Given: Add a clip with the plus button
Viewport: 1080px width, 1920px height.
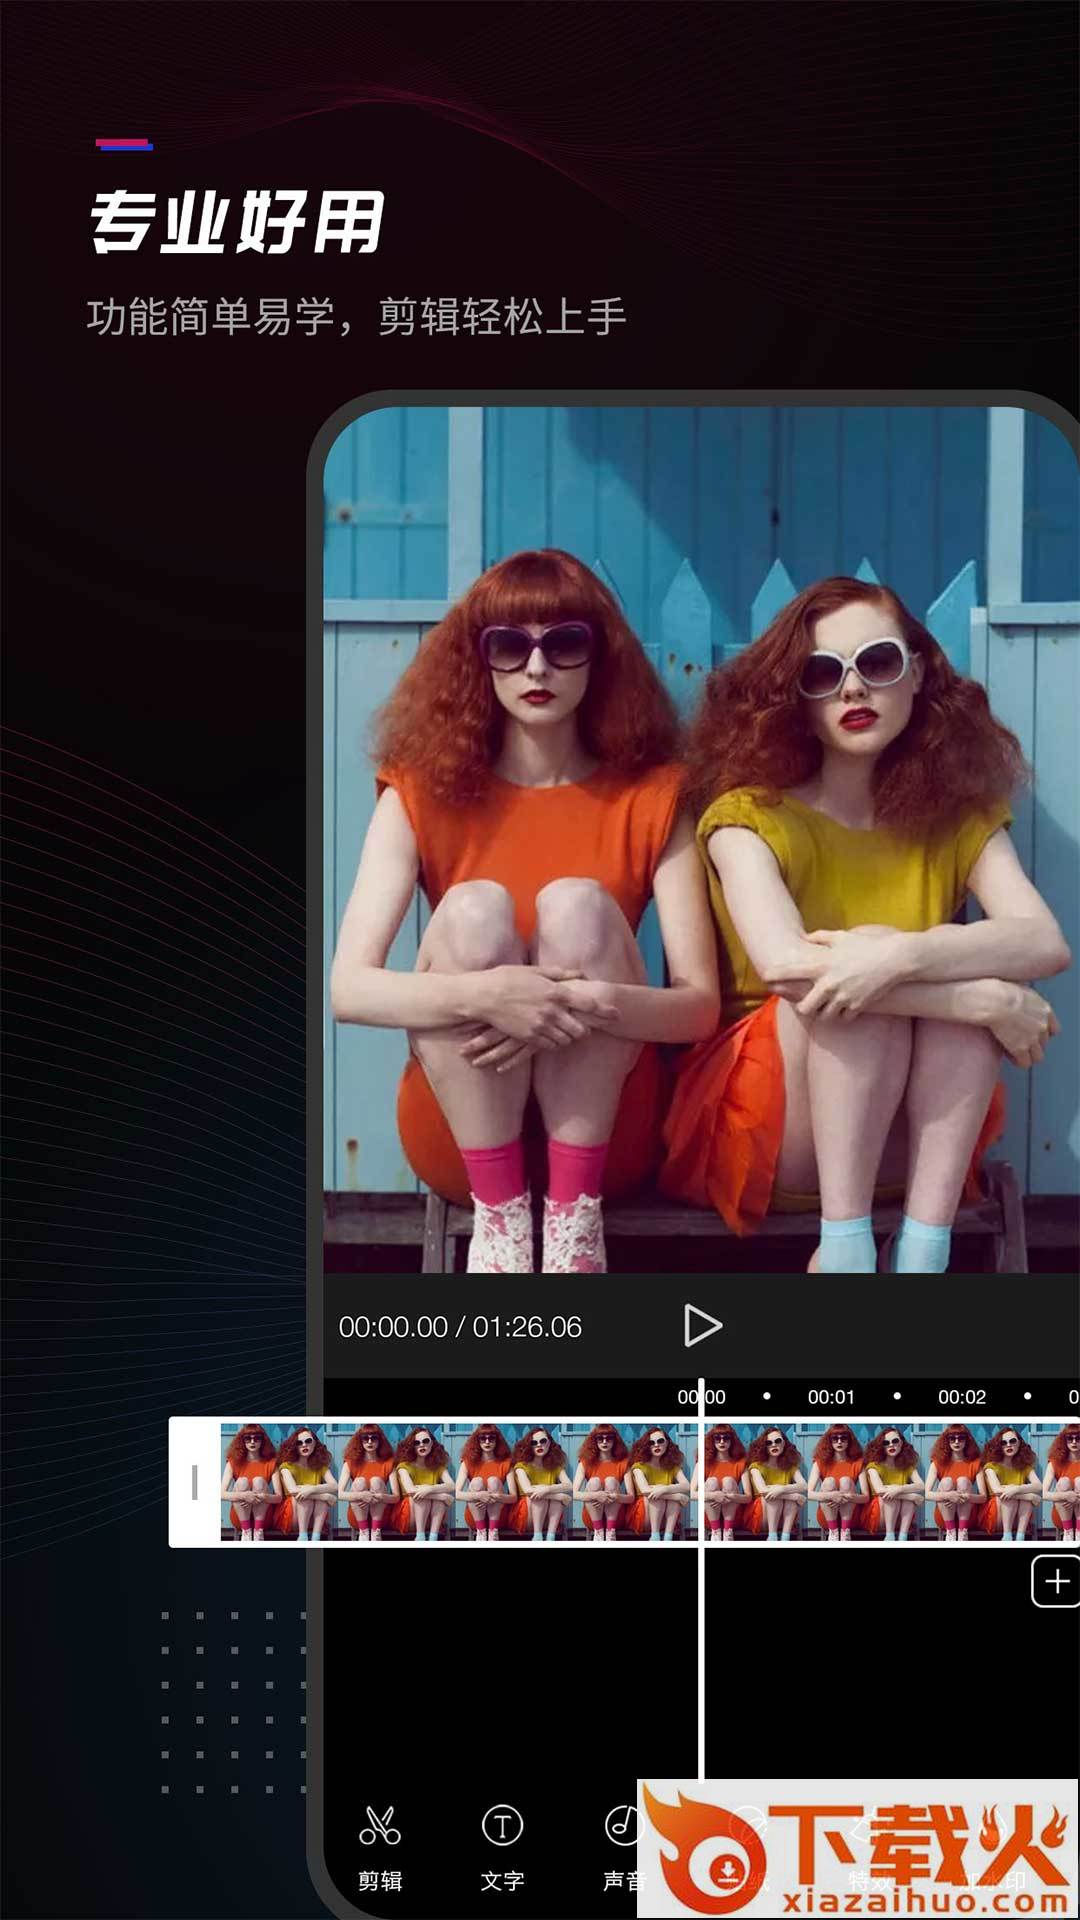Looking at the screenshot, I should (1055, 1581).
